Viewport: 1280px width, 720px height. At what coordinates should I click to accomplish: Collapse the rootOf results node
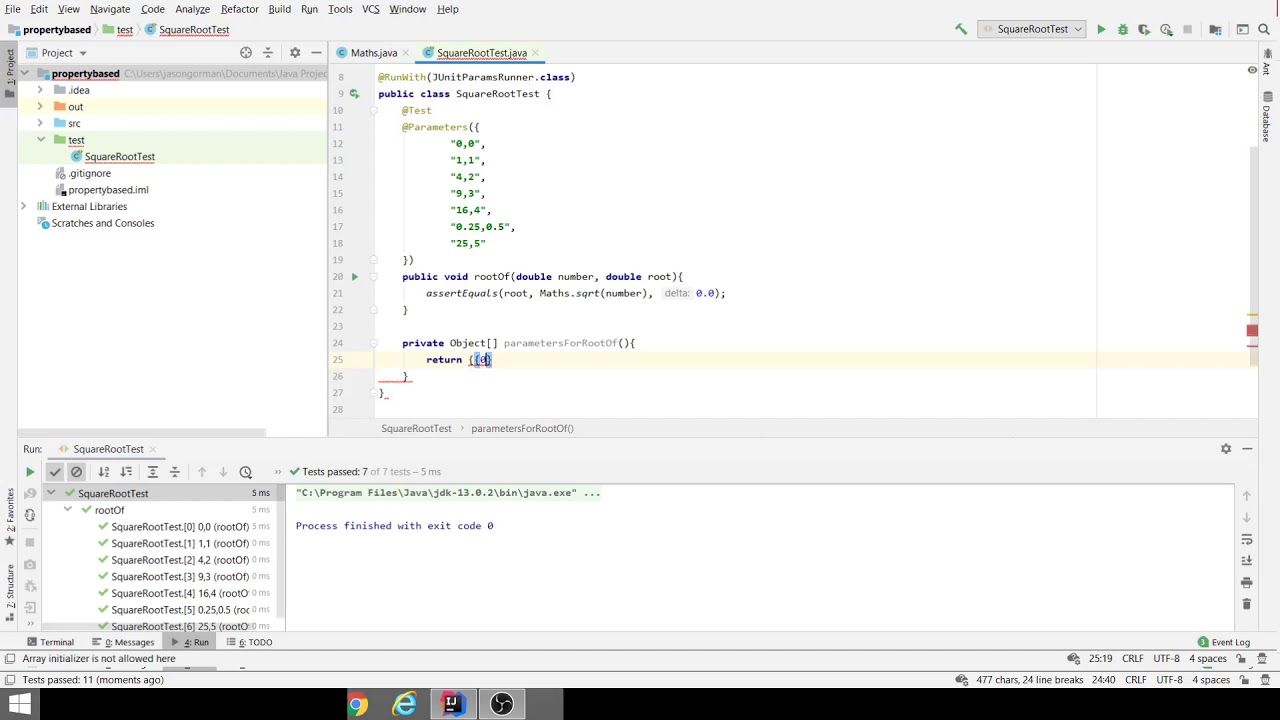click(x=68, y=510)
